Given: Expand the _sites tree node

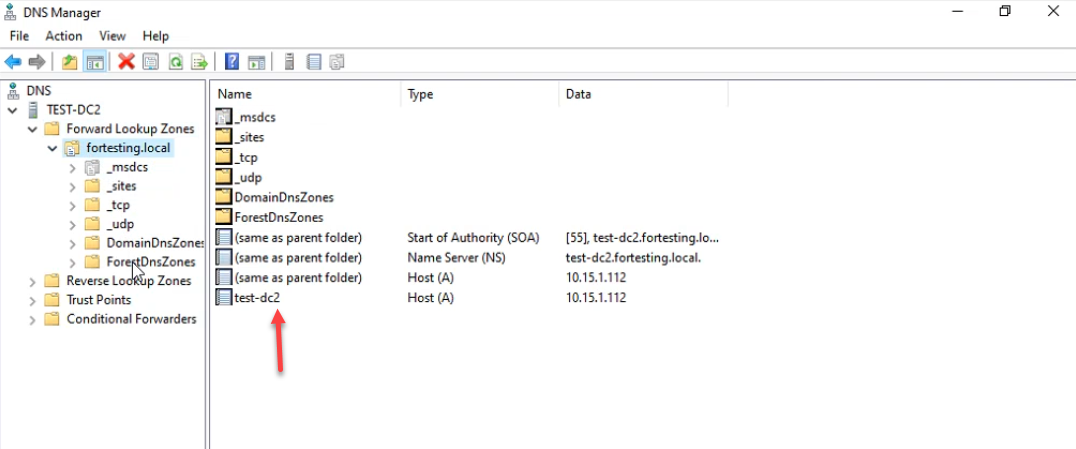Looking at the screenshot, I should pos(73,186).
